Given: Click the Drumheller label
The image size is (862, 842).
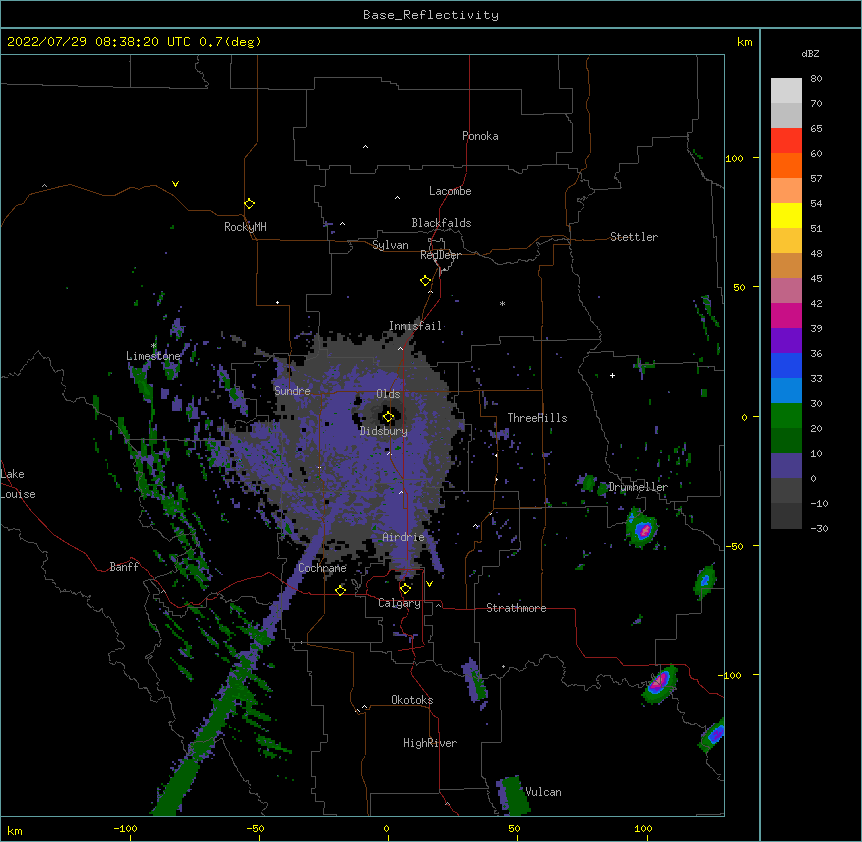Looking at the screenshot, I should pyautogui.click(x=638, y=487).
